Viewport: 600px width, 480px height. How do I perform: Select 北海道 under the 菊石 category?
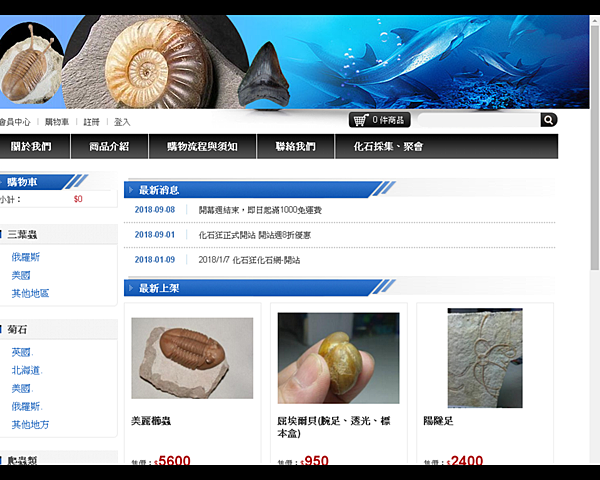click(27, 370)
